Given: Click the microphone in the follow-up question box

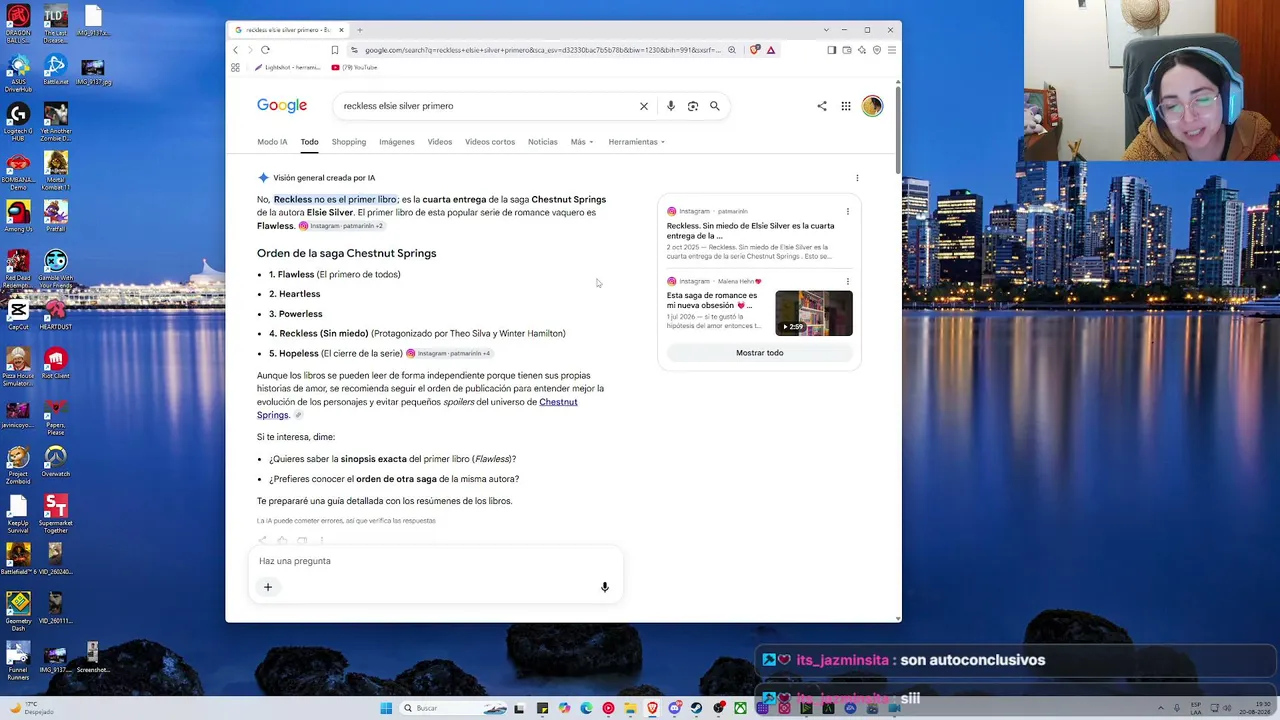Looking at the screenshot, I should [x=605, y=587].
